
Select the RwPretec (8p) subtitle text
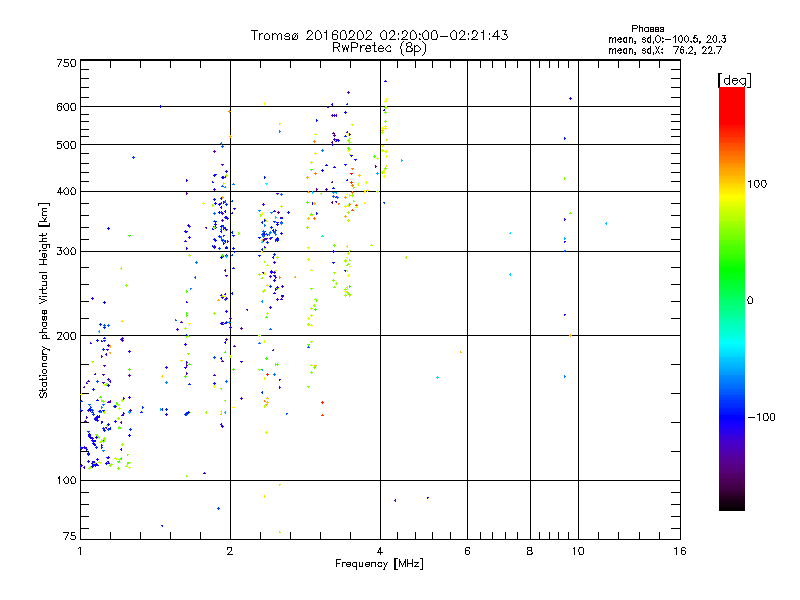(x=379, y=47)
